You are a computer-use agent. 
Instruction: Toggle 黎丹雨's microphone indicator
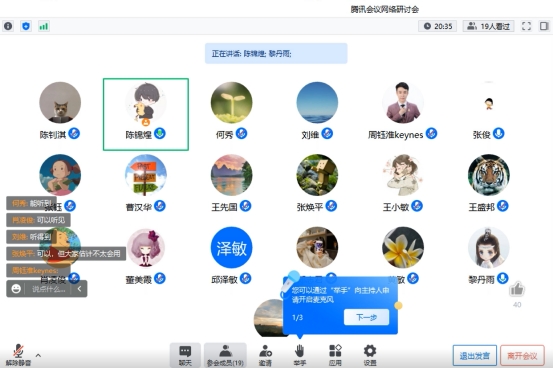pos(503,278)
